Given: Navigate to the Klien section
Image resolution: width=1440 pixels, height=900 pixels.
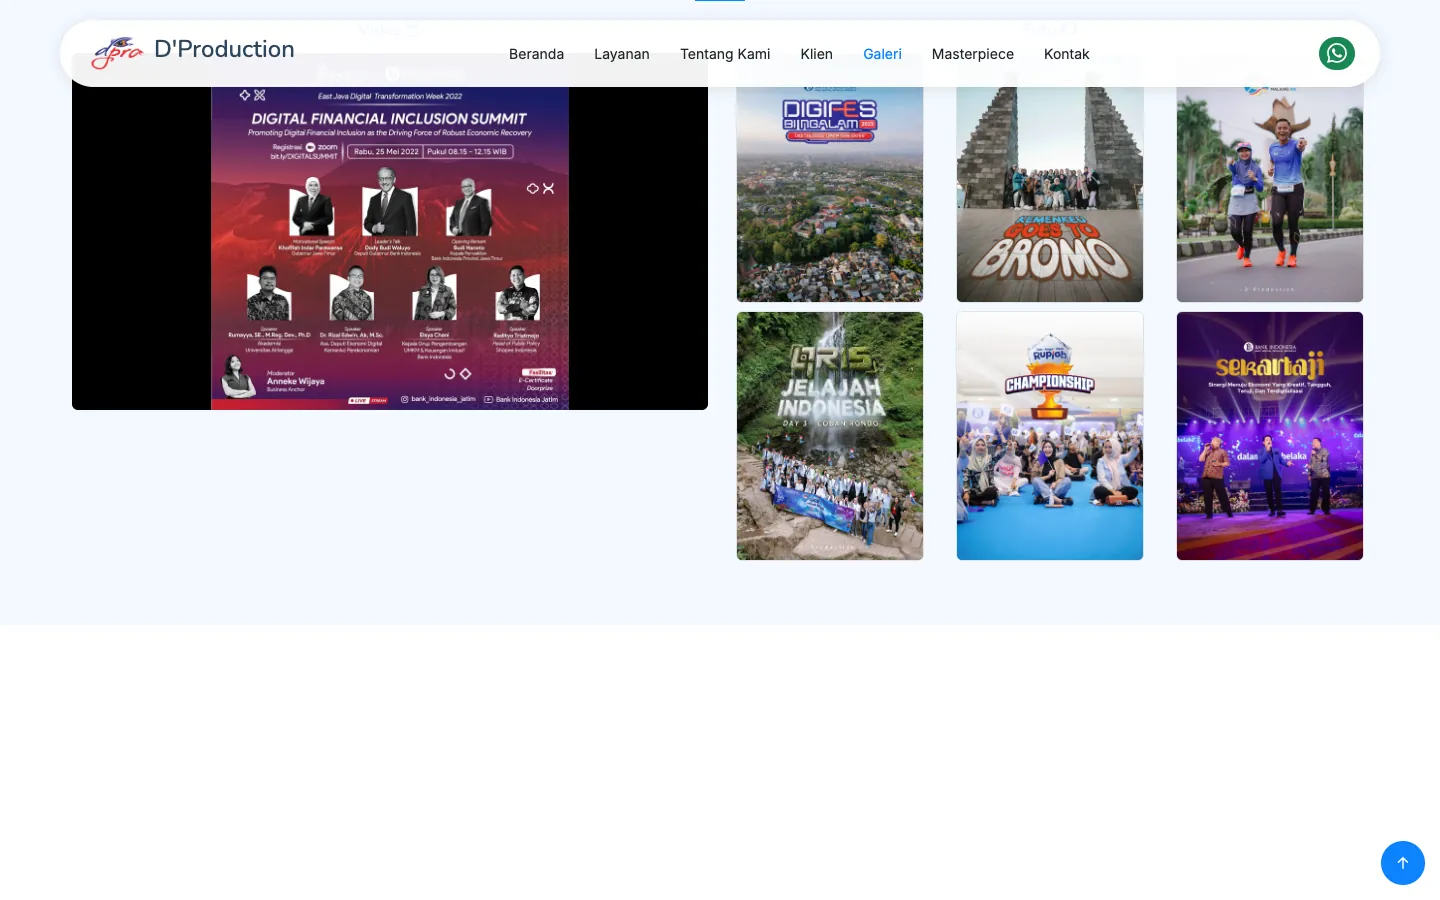Looking at the screenshot, I should coord(817,54).
